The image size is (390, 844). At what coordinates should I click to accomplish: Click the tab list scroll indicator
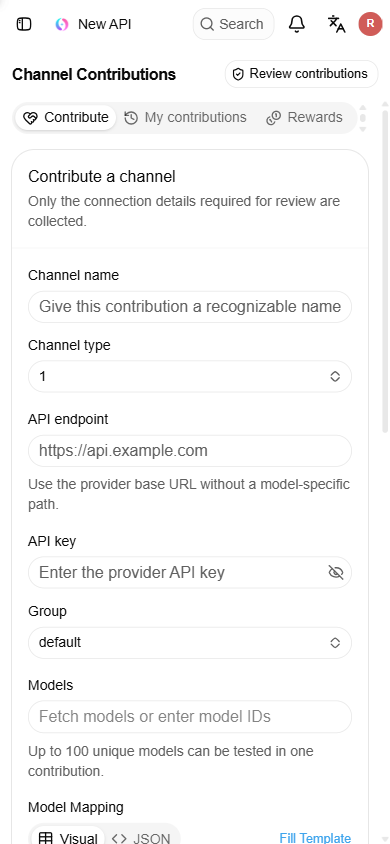tap(363, 117)
